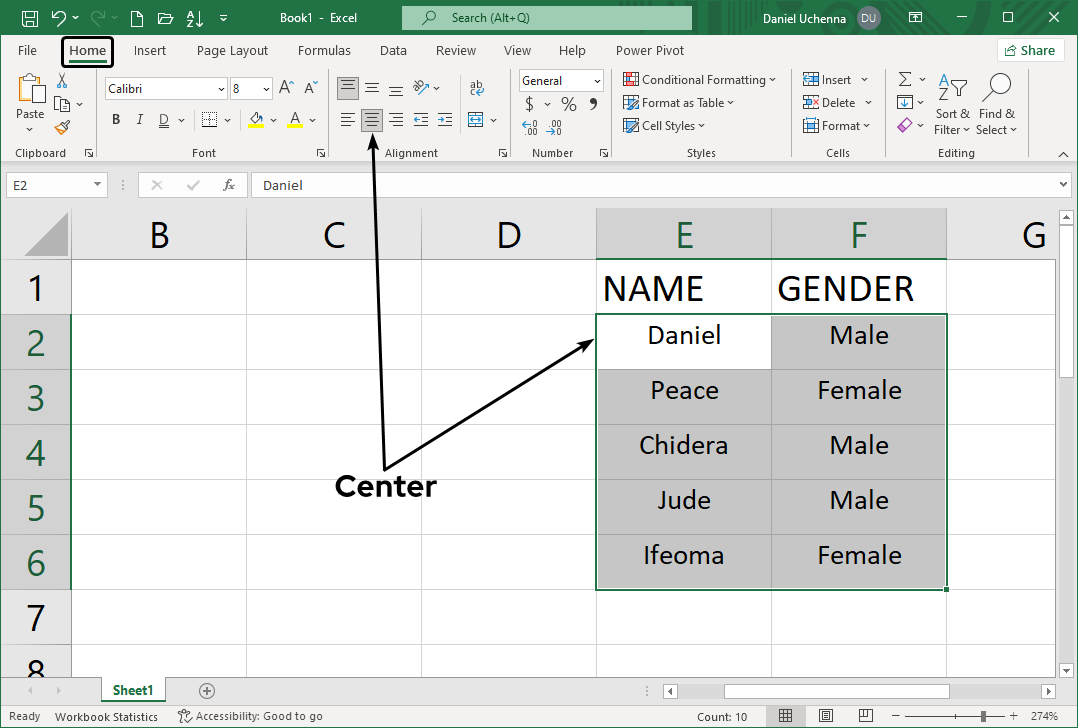Click the zoom slider in status bar
The width and height of the screenshot is (1078, 728).
(x=983, y=716)
